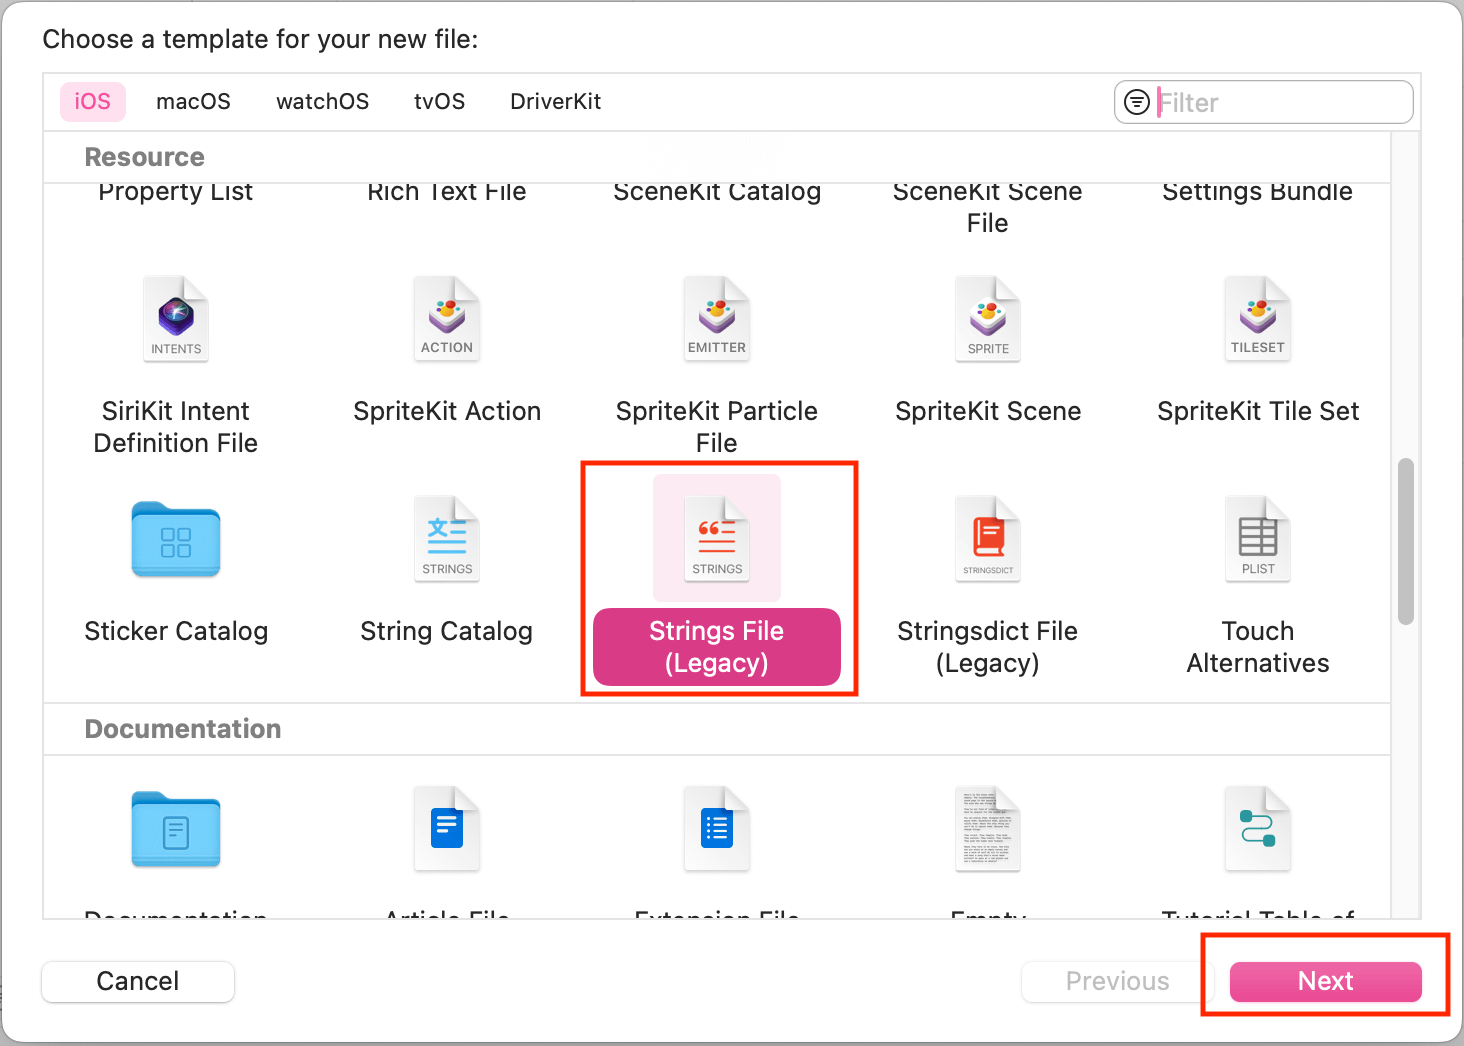This screenshot has height=1046, width=1464.
Task: Click the "Settings Bundle" label
Action: [x=1258, y=192]
